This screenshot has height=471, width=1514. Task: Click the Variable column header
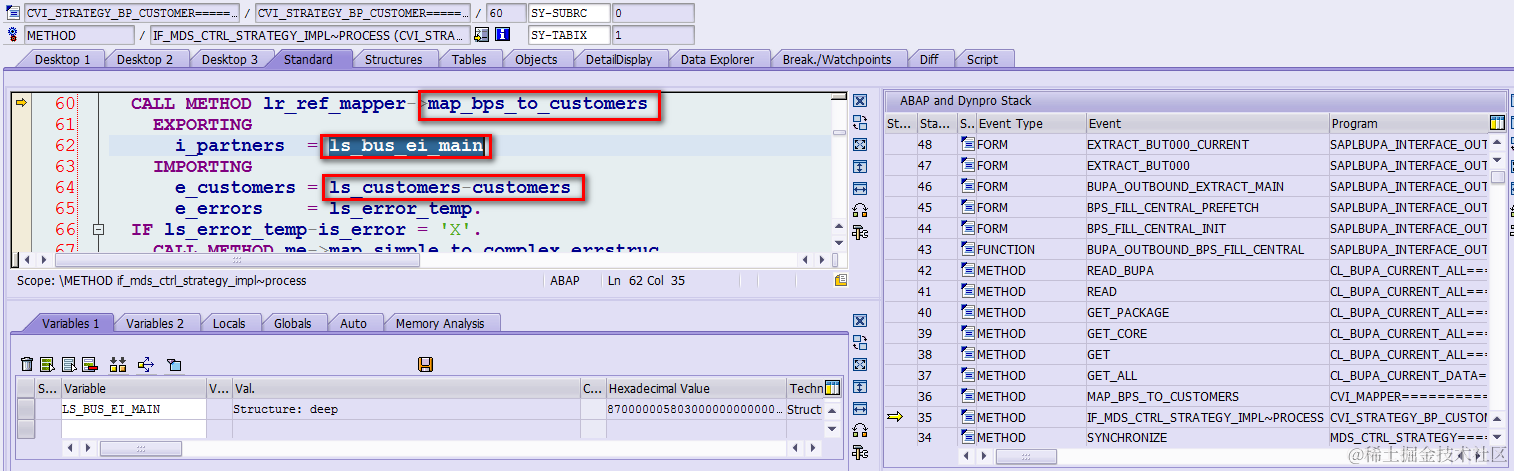coord(133,388)
